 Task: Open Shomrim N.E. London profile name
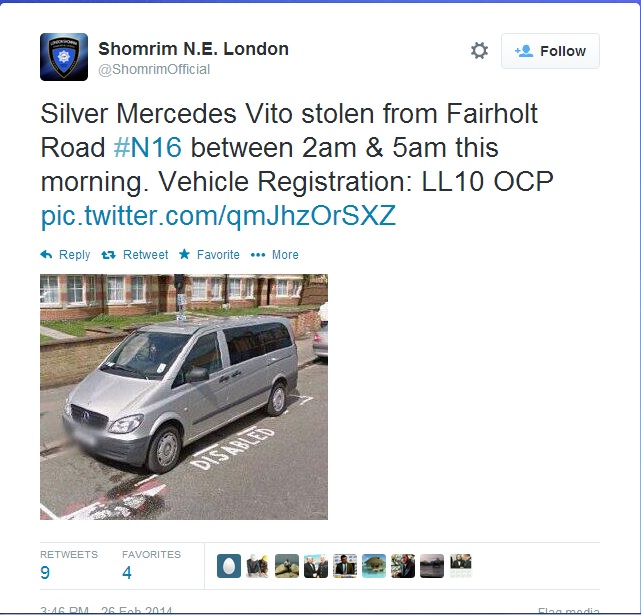pyautogui.click(x=193, y=49)
